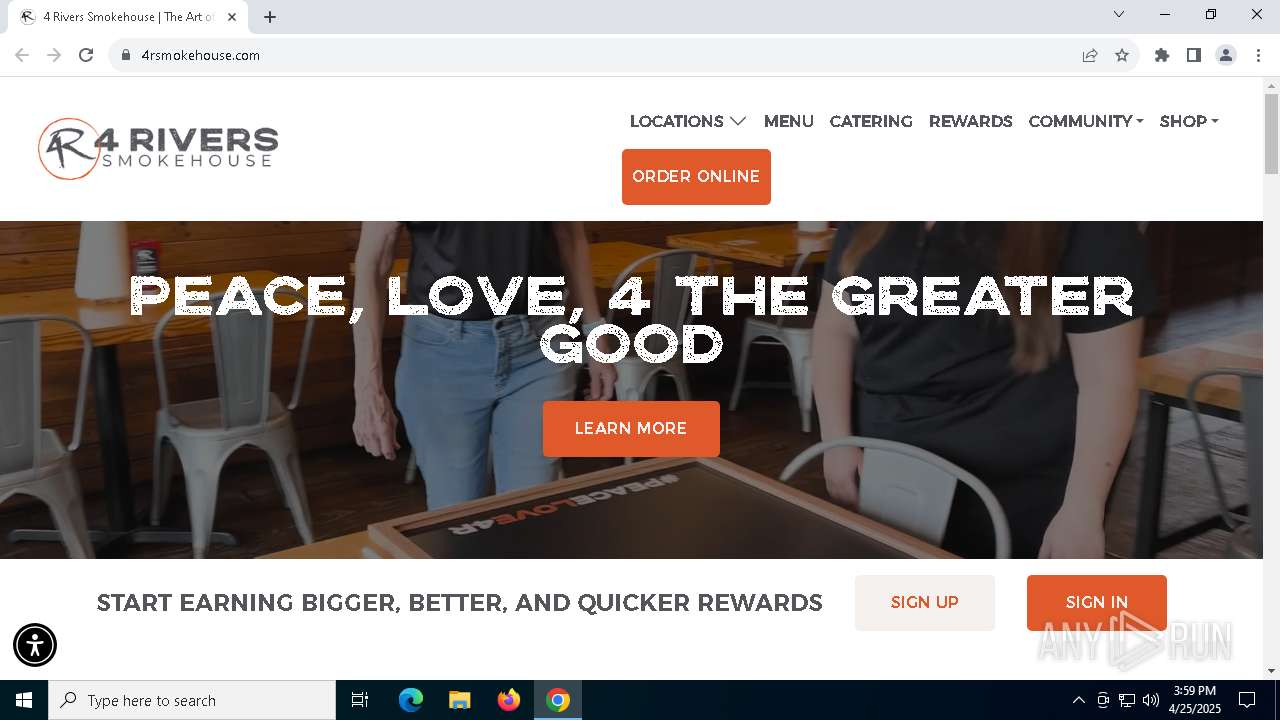Screen dimensions: 1280x720
Task: Expand the Locations dropdown
Action: 688,121
